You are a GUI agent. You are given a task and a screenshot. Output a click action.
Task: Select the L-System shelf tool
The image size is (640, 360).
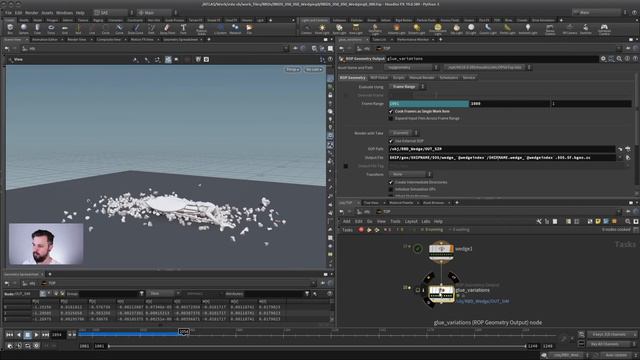(220, 29)
